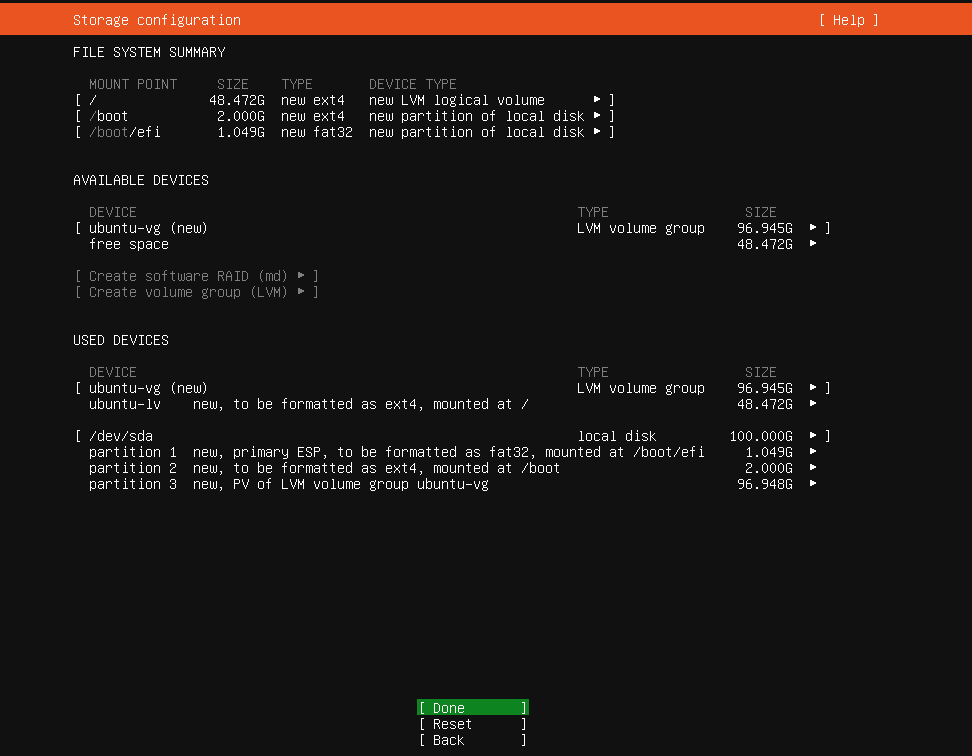Select Create volume group (LVM)
The image size is (972, 756).
(195, 291)
